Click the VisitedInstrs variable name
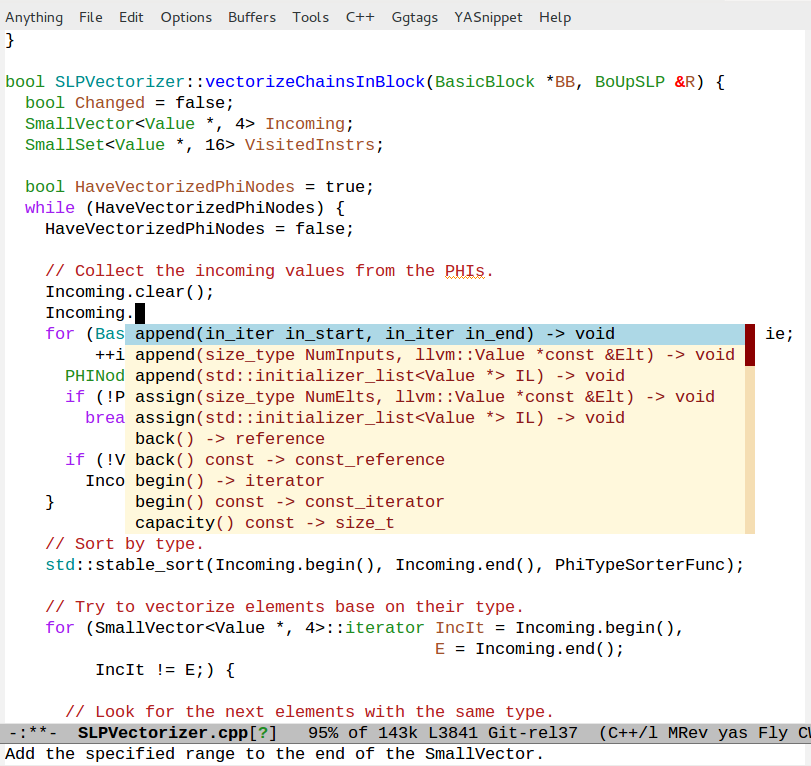The width and height of the screenshot is (811, 766). (310, 145)
